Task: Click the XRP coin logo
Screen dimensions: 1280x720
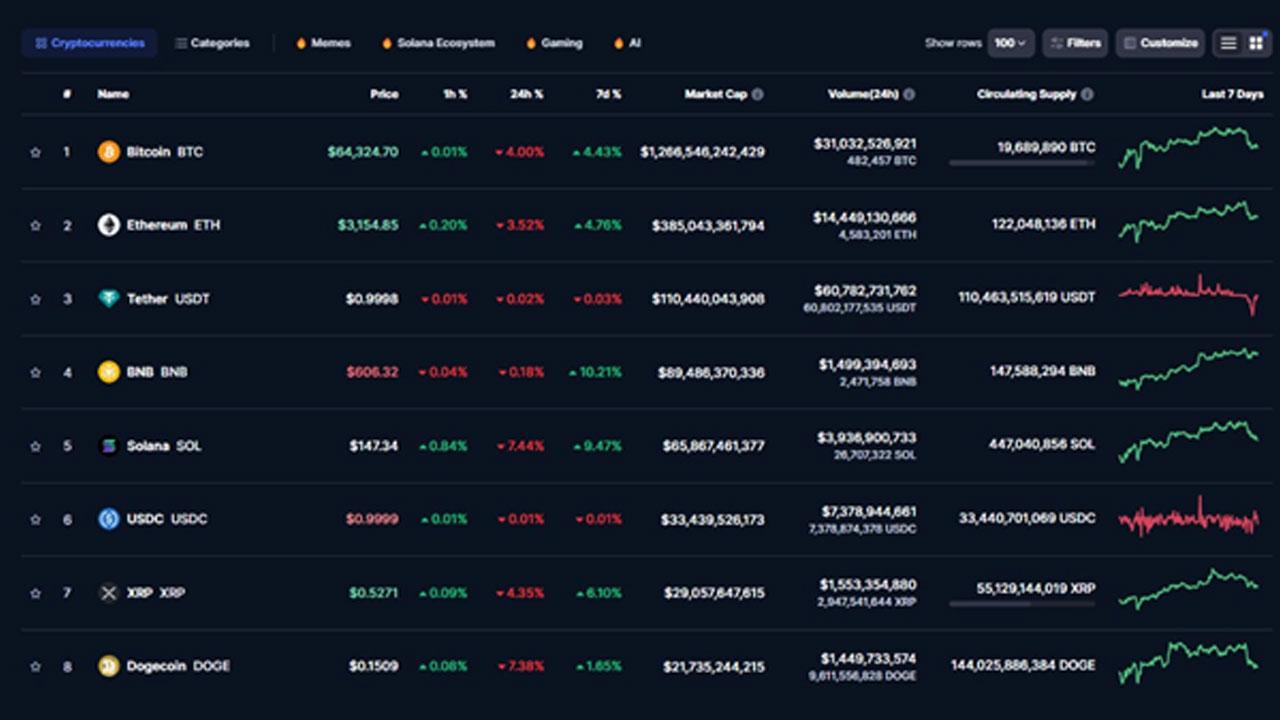Action: (x=108, y=593)
